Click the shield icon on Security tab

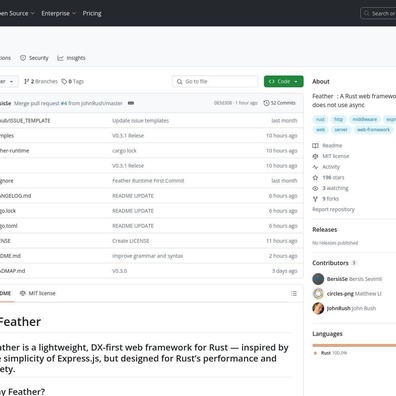point(23,58)
